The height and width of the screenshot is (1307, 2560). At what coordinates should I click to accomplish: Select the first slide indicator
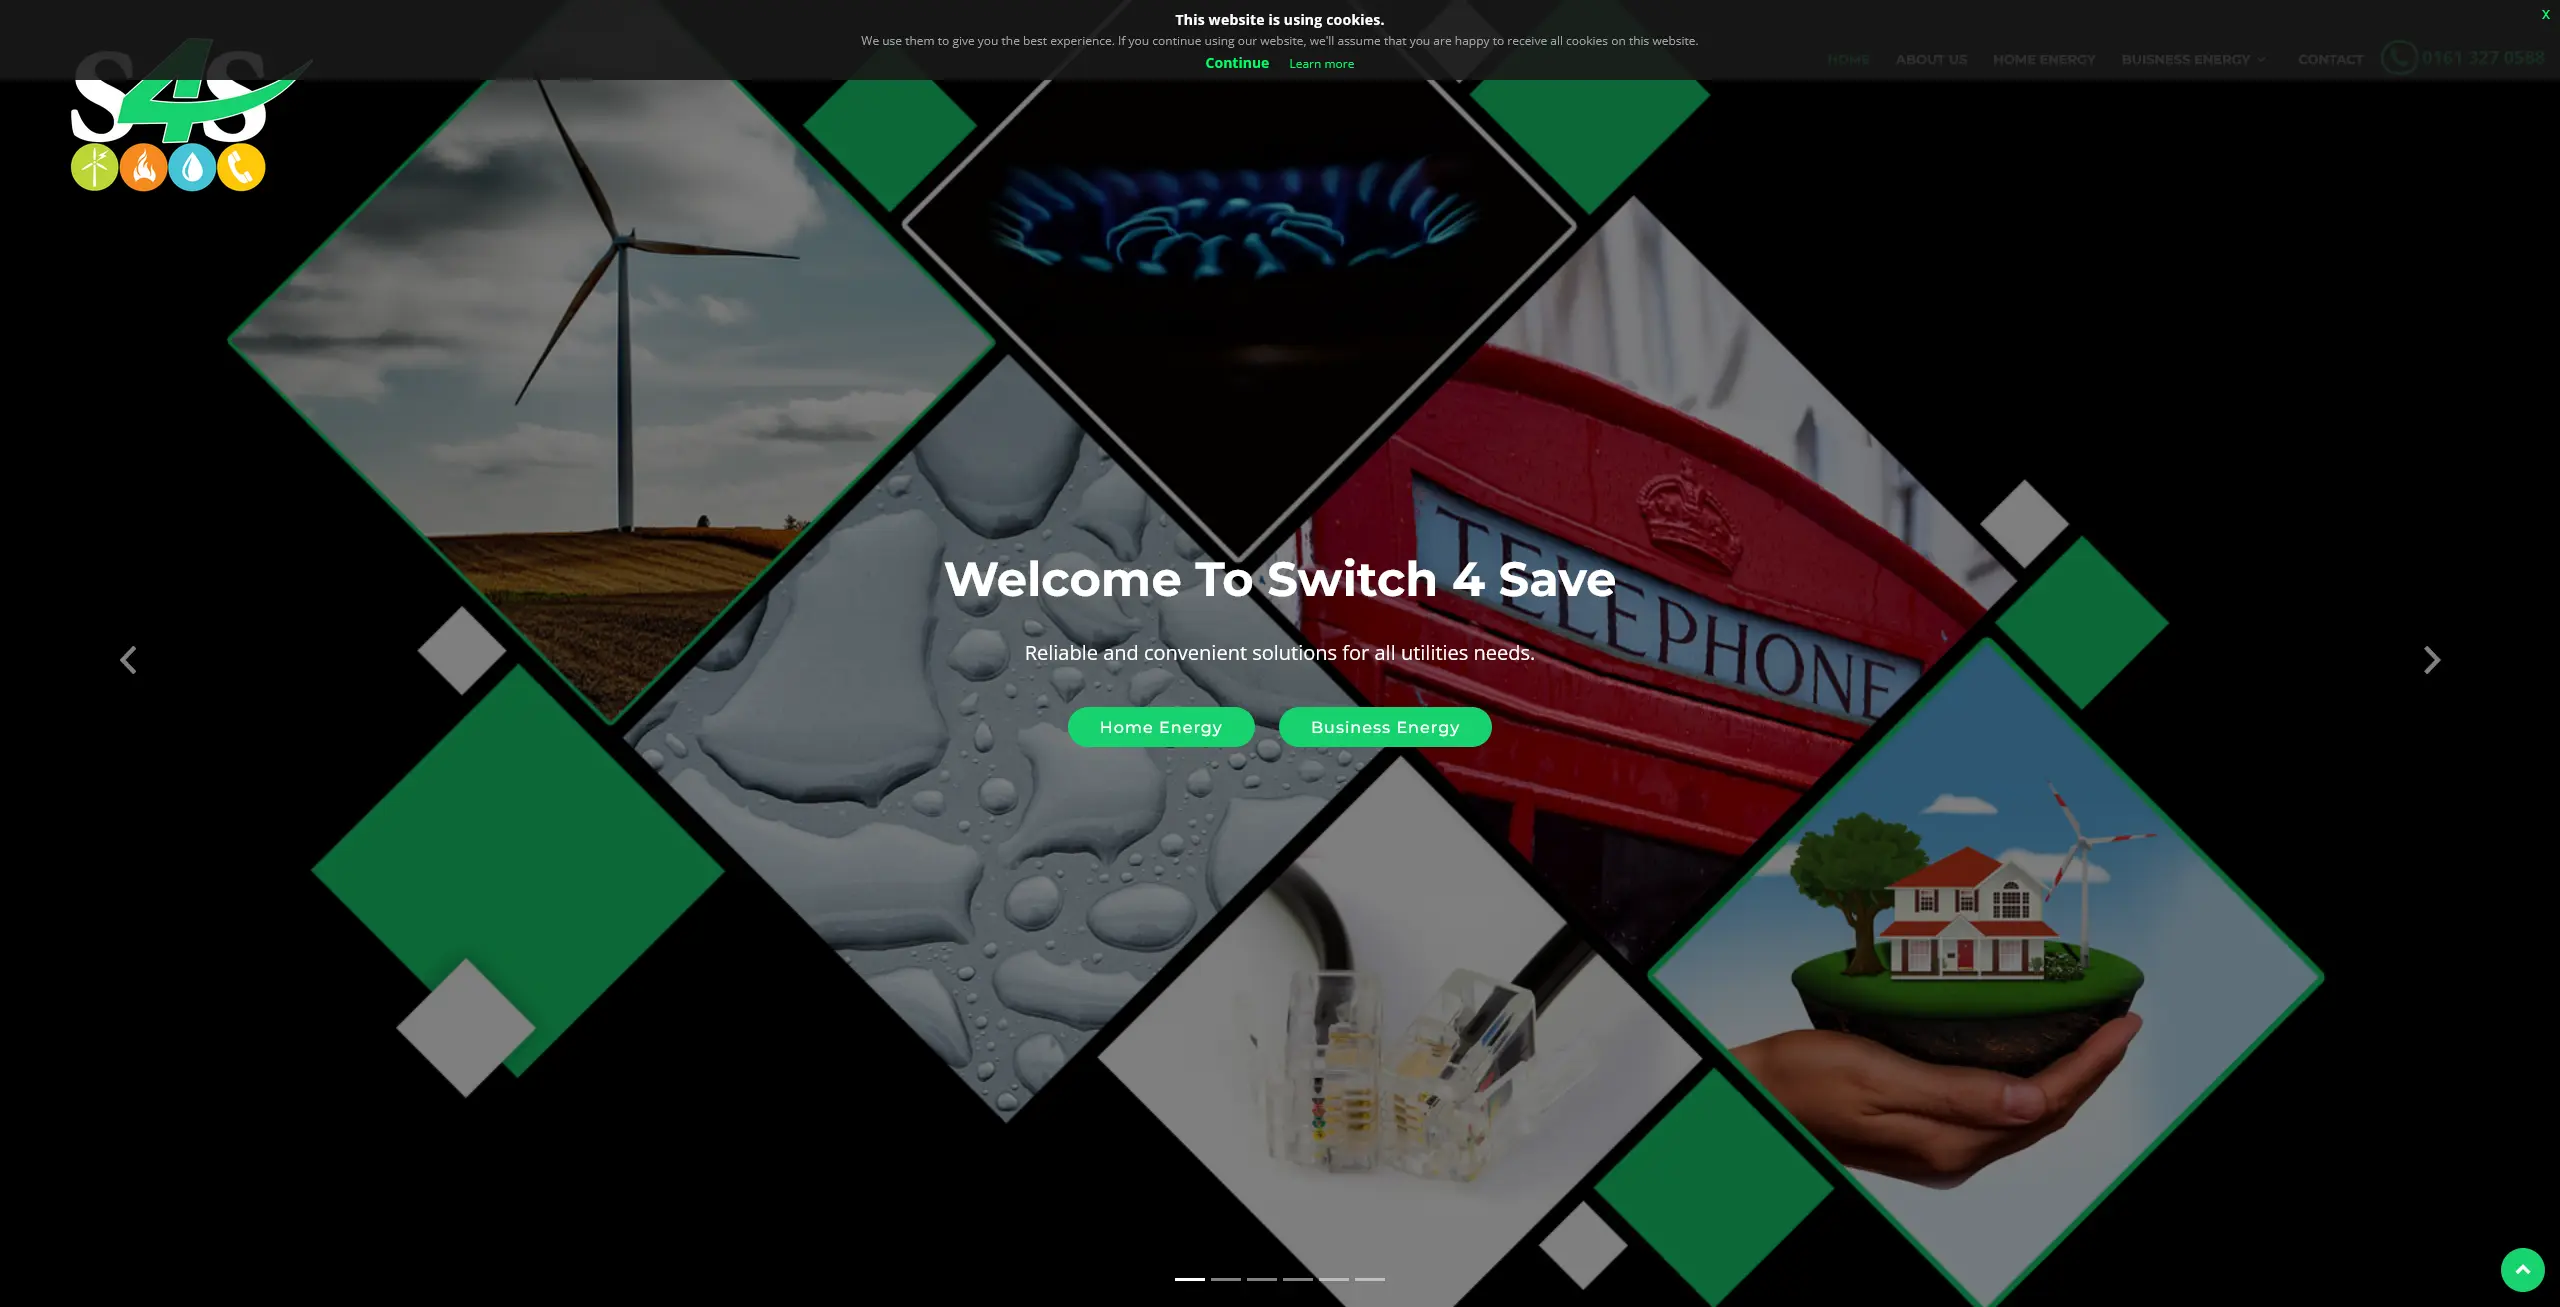coord(1190,1279)
